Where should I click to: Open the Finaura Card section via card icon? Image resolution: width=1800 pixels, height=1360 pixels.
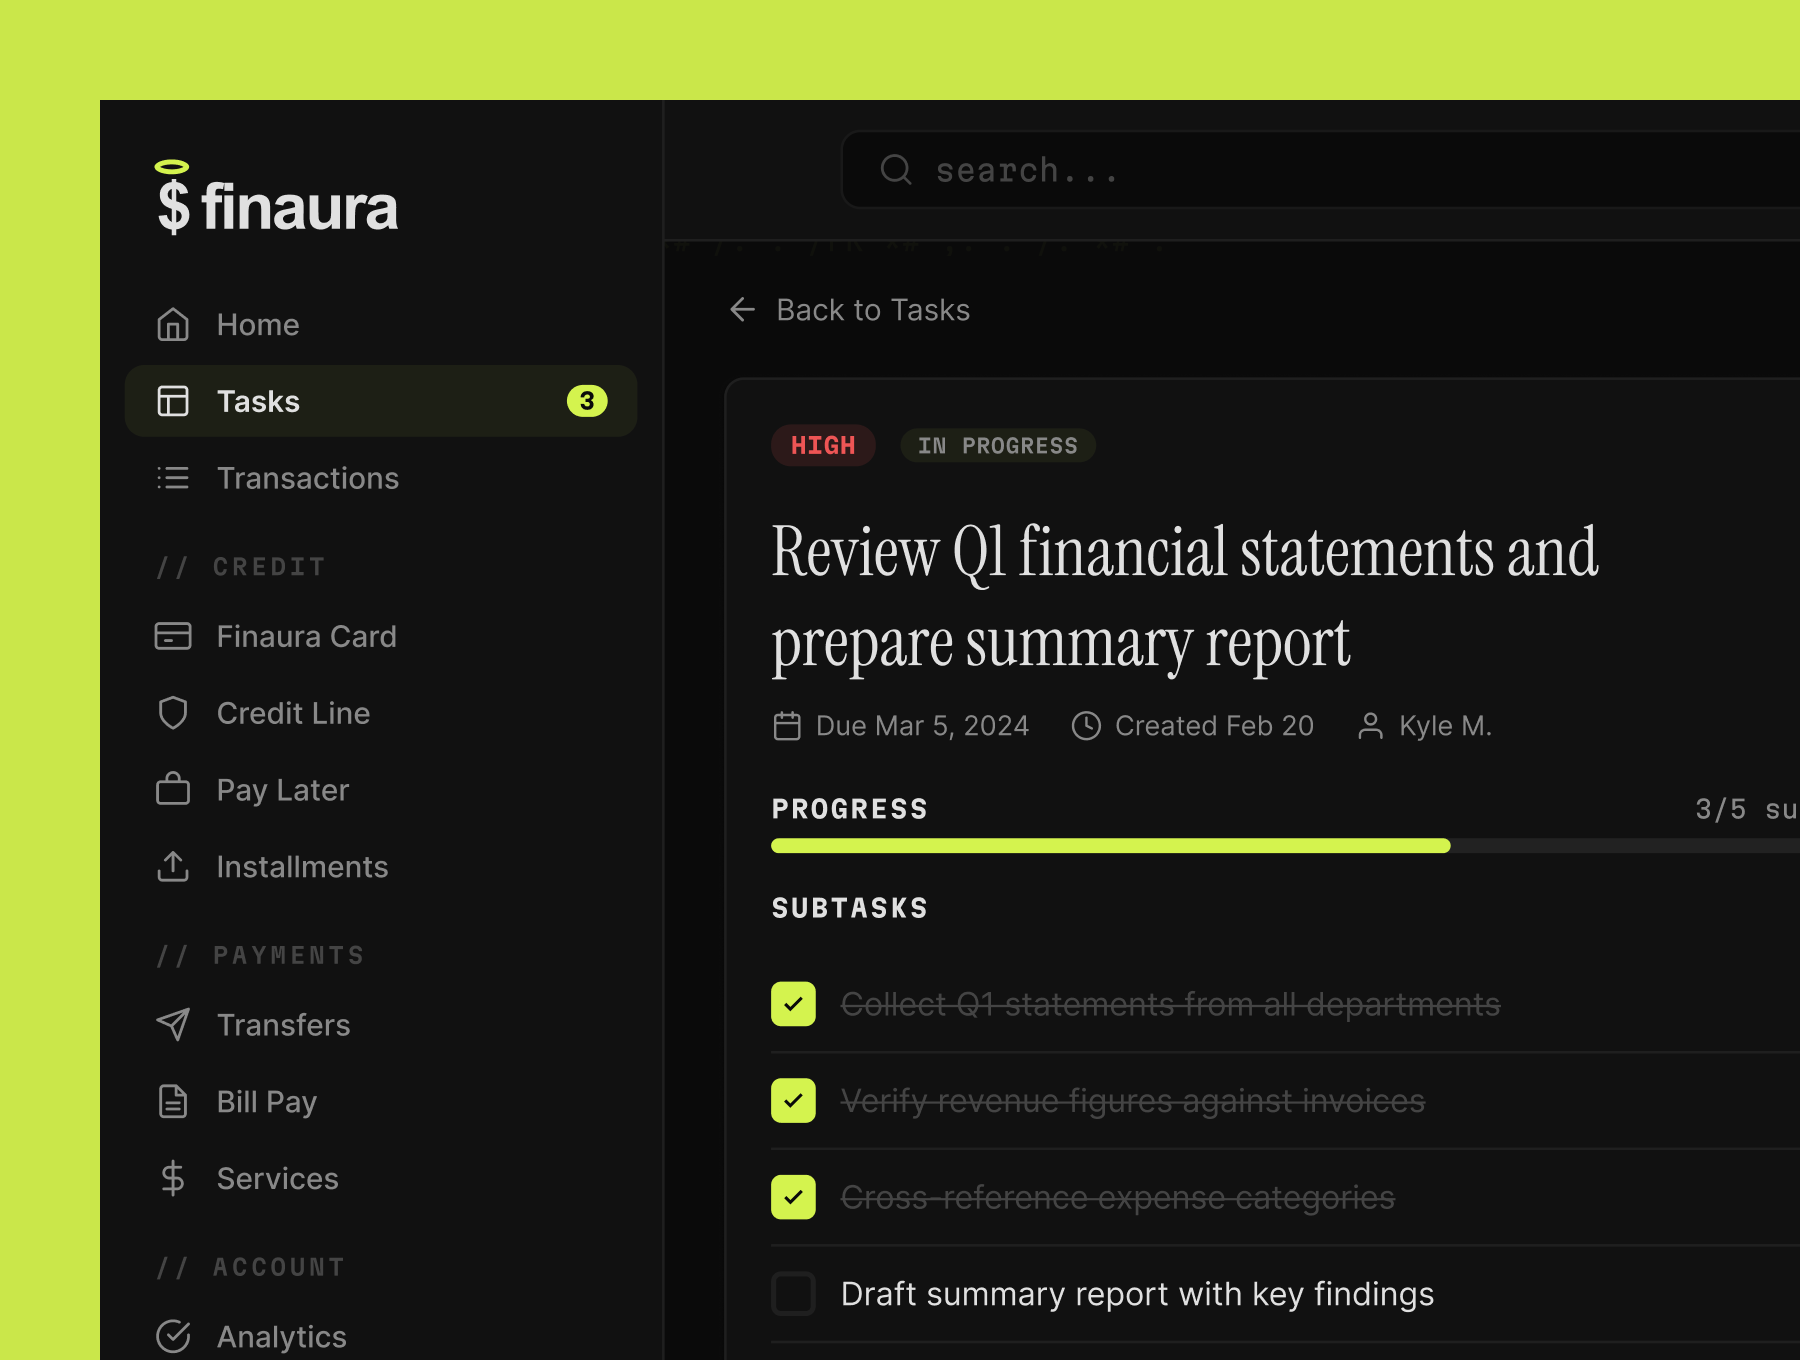click(x=173, y=636)
